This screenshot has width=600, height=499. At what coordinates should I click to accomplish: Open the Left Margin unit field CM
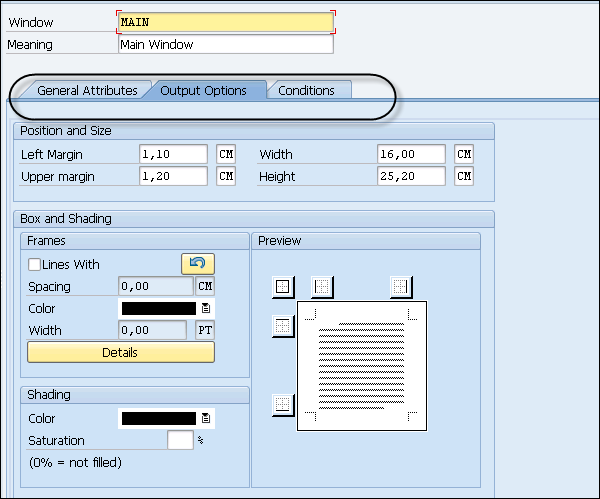(x=226, y=154)
